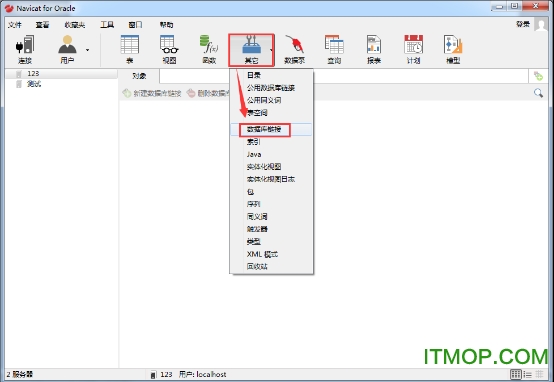Click the 删除数据库链接 button
The height and width of the screenshot is (382, 554).
(208, 93)
